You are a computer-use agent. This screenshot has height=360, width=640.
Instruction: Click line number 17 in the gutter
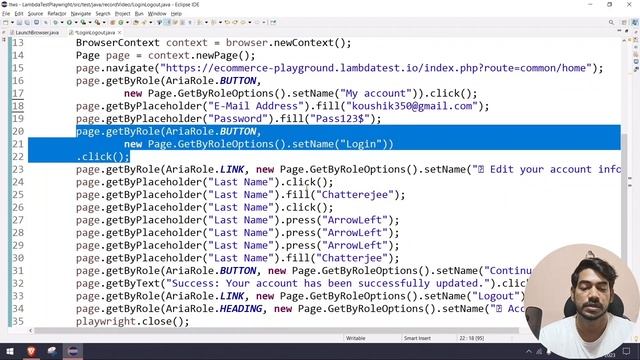pyautogui.click(x=18, y=93)
